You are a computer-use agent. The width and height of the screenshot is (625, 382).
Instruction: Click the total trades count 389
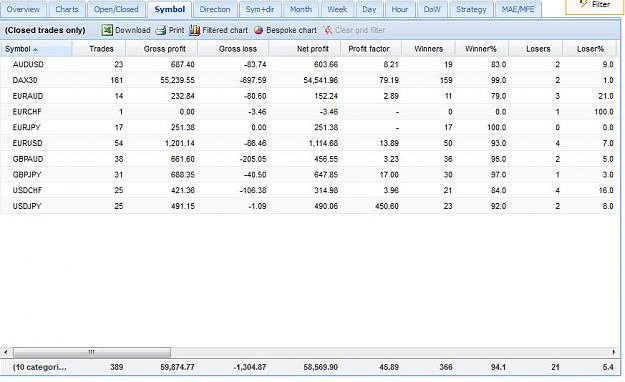[x=116, y=367]
